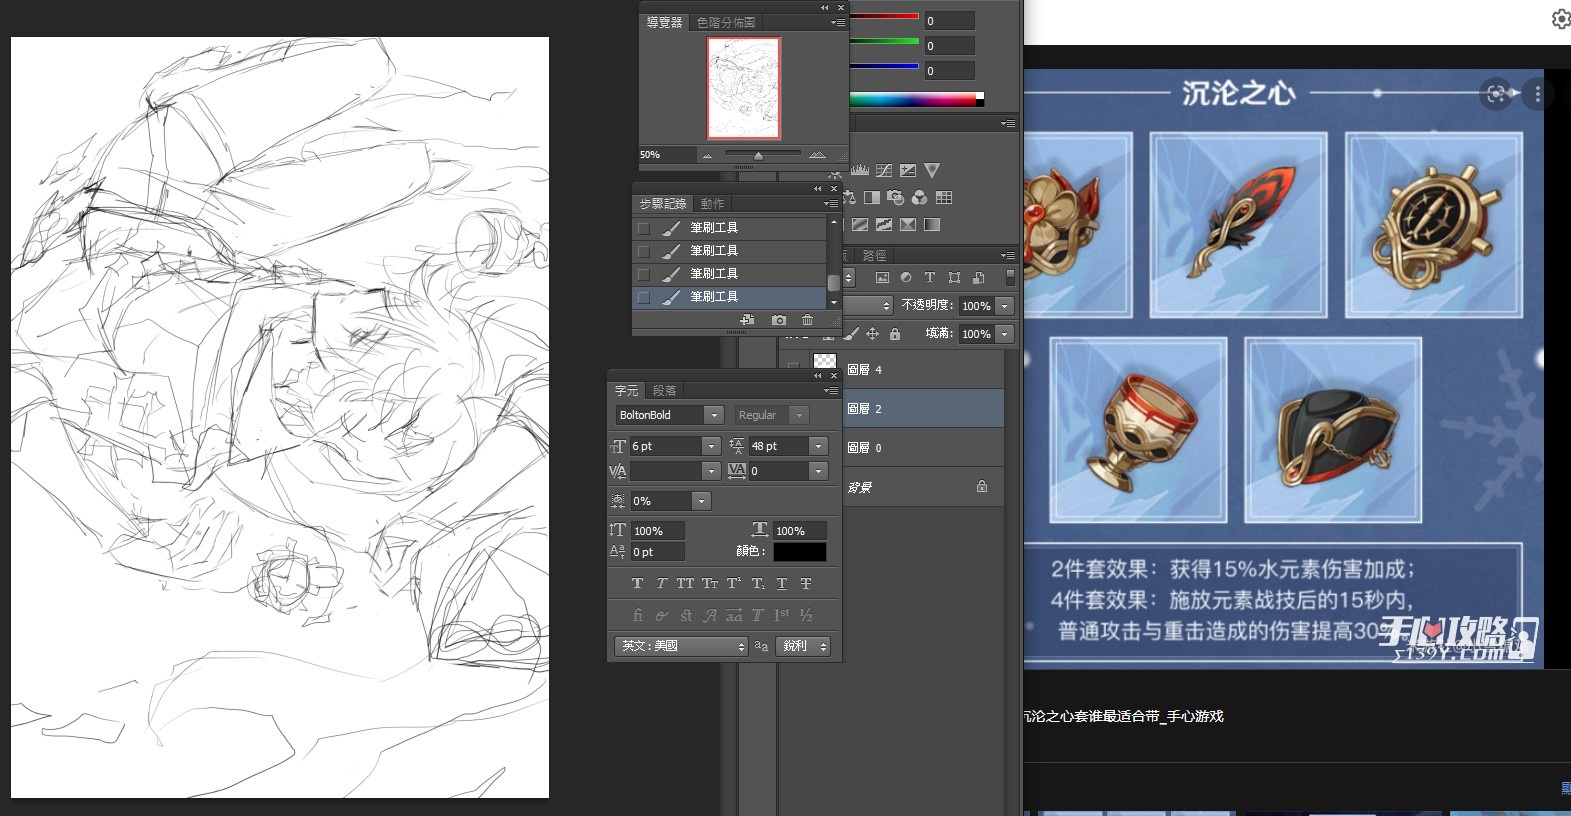The image size is (1571, 816).
Task: Filter layers by type (T) layers
Action: coord(929,278)
